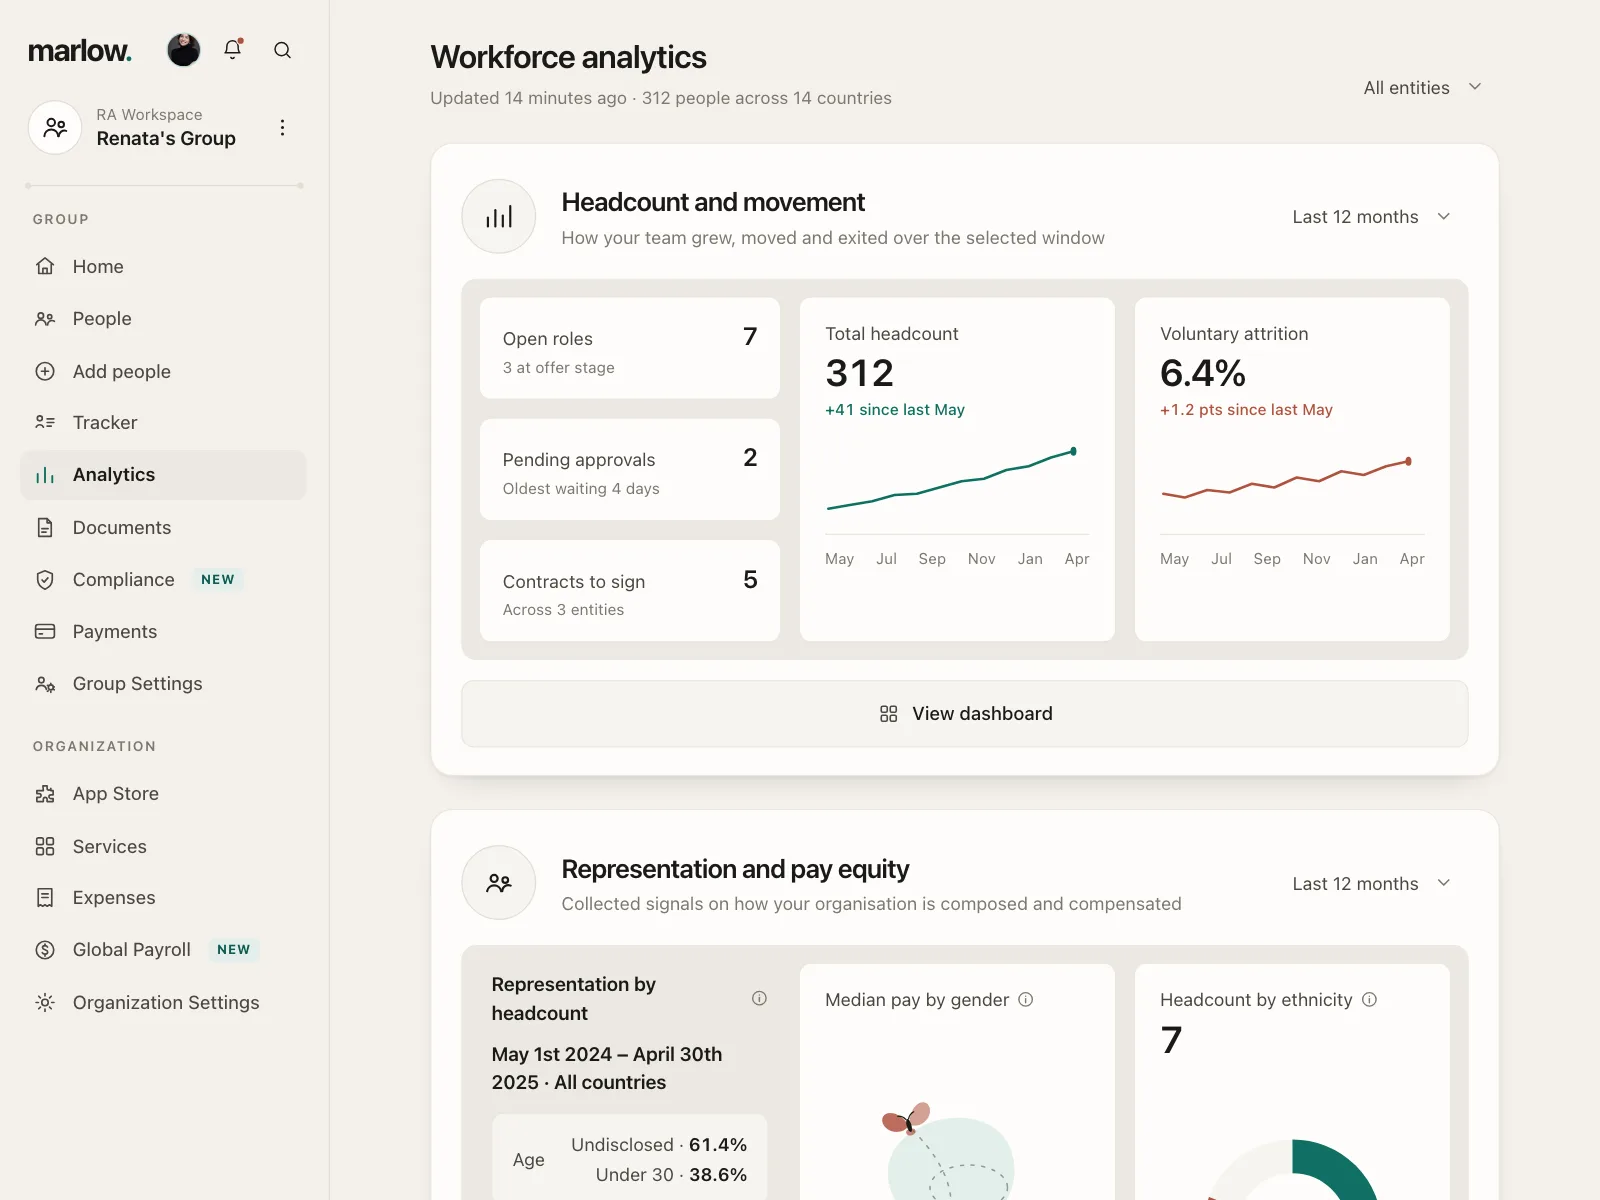1600x1200 pixels.
Task: Click the View dashboard button
Action: [x=964, y=714]
